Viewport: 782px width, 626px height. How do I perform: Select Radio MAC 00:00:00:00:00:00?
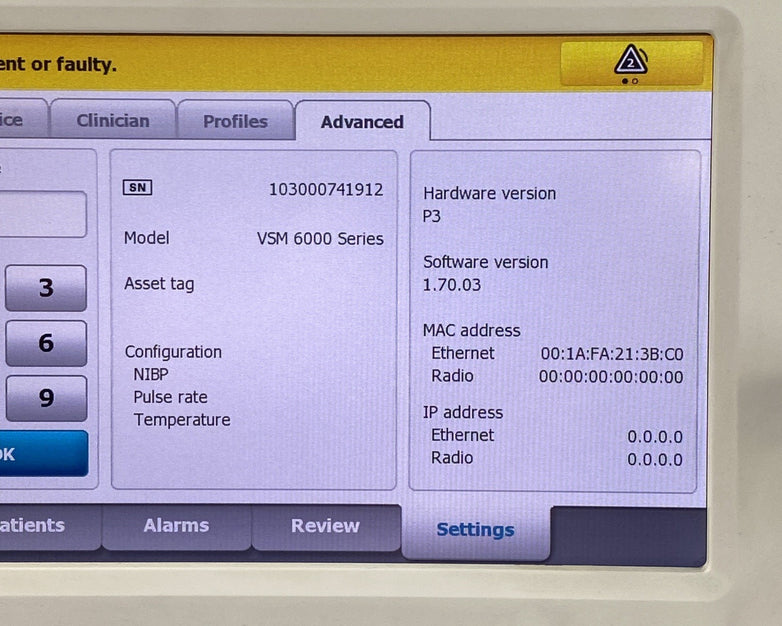pyautogui.click(x=611, y=377)
